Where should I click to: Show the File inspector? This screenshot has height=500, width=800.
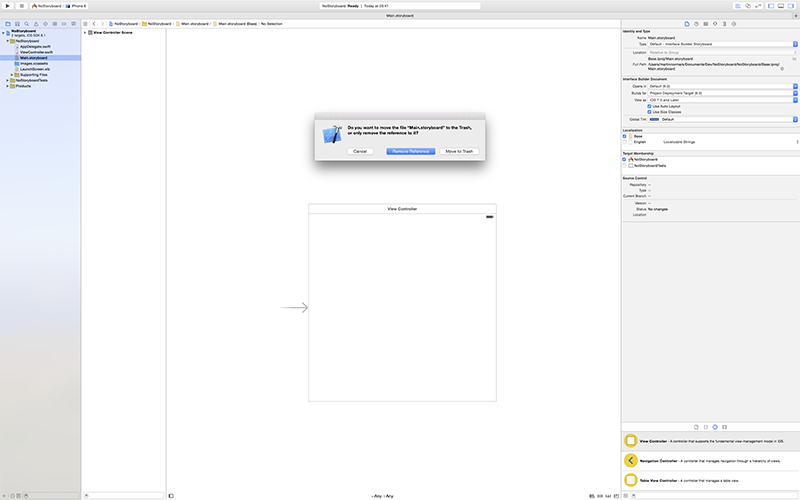pos(687,24)
